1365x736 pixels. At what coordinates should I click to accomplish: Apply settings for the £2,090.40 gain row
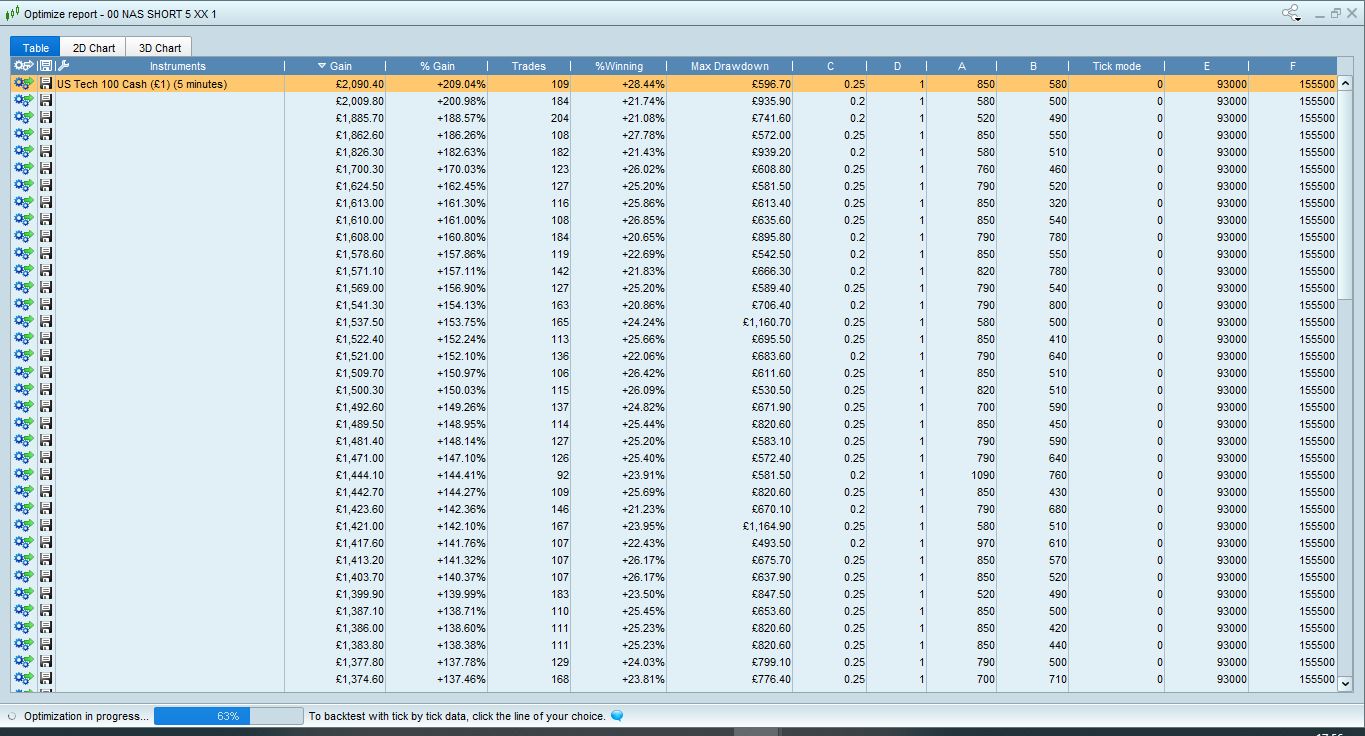coord(23,84)
